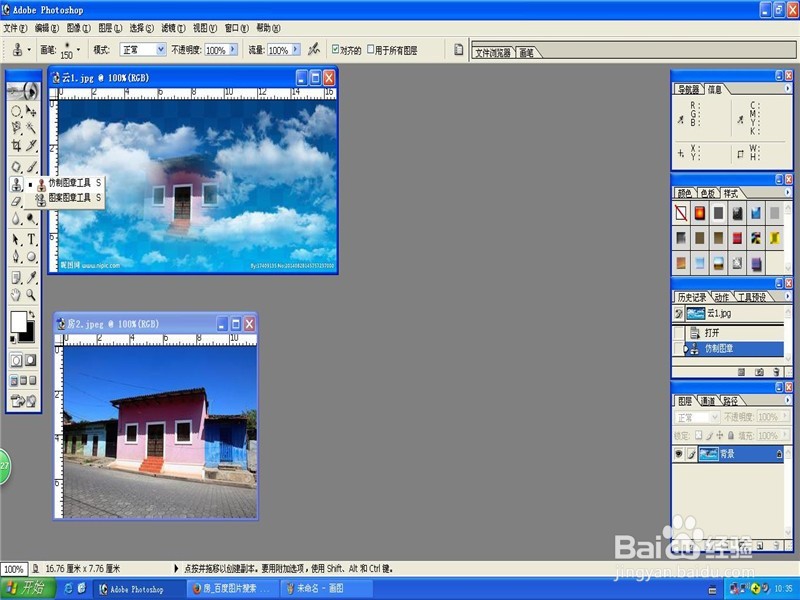The width and height of the screenshot is (800, 600).
Task: Open 房_百度图片搜索 taskbar browser window
Action: tap(232, 588)
